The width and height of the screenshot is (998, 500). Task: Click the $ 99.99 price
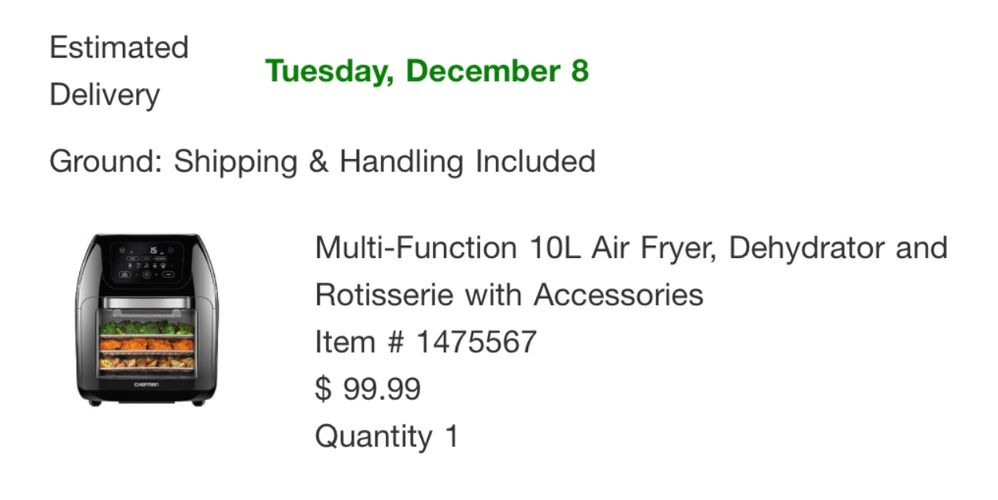368,389
